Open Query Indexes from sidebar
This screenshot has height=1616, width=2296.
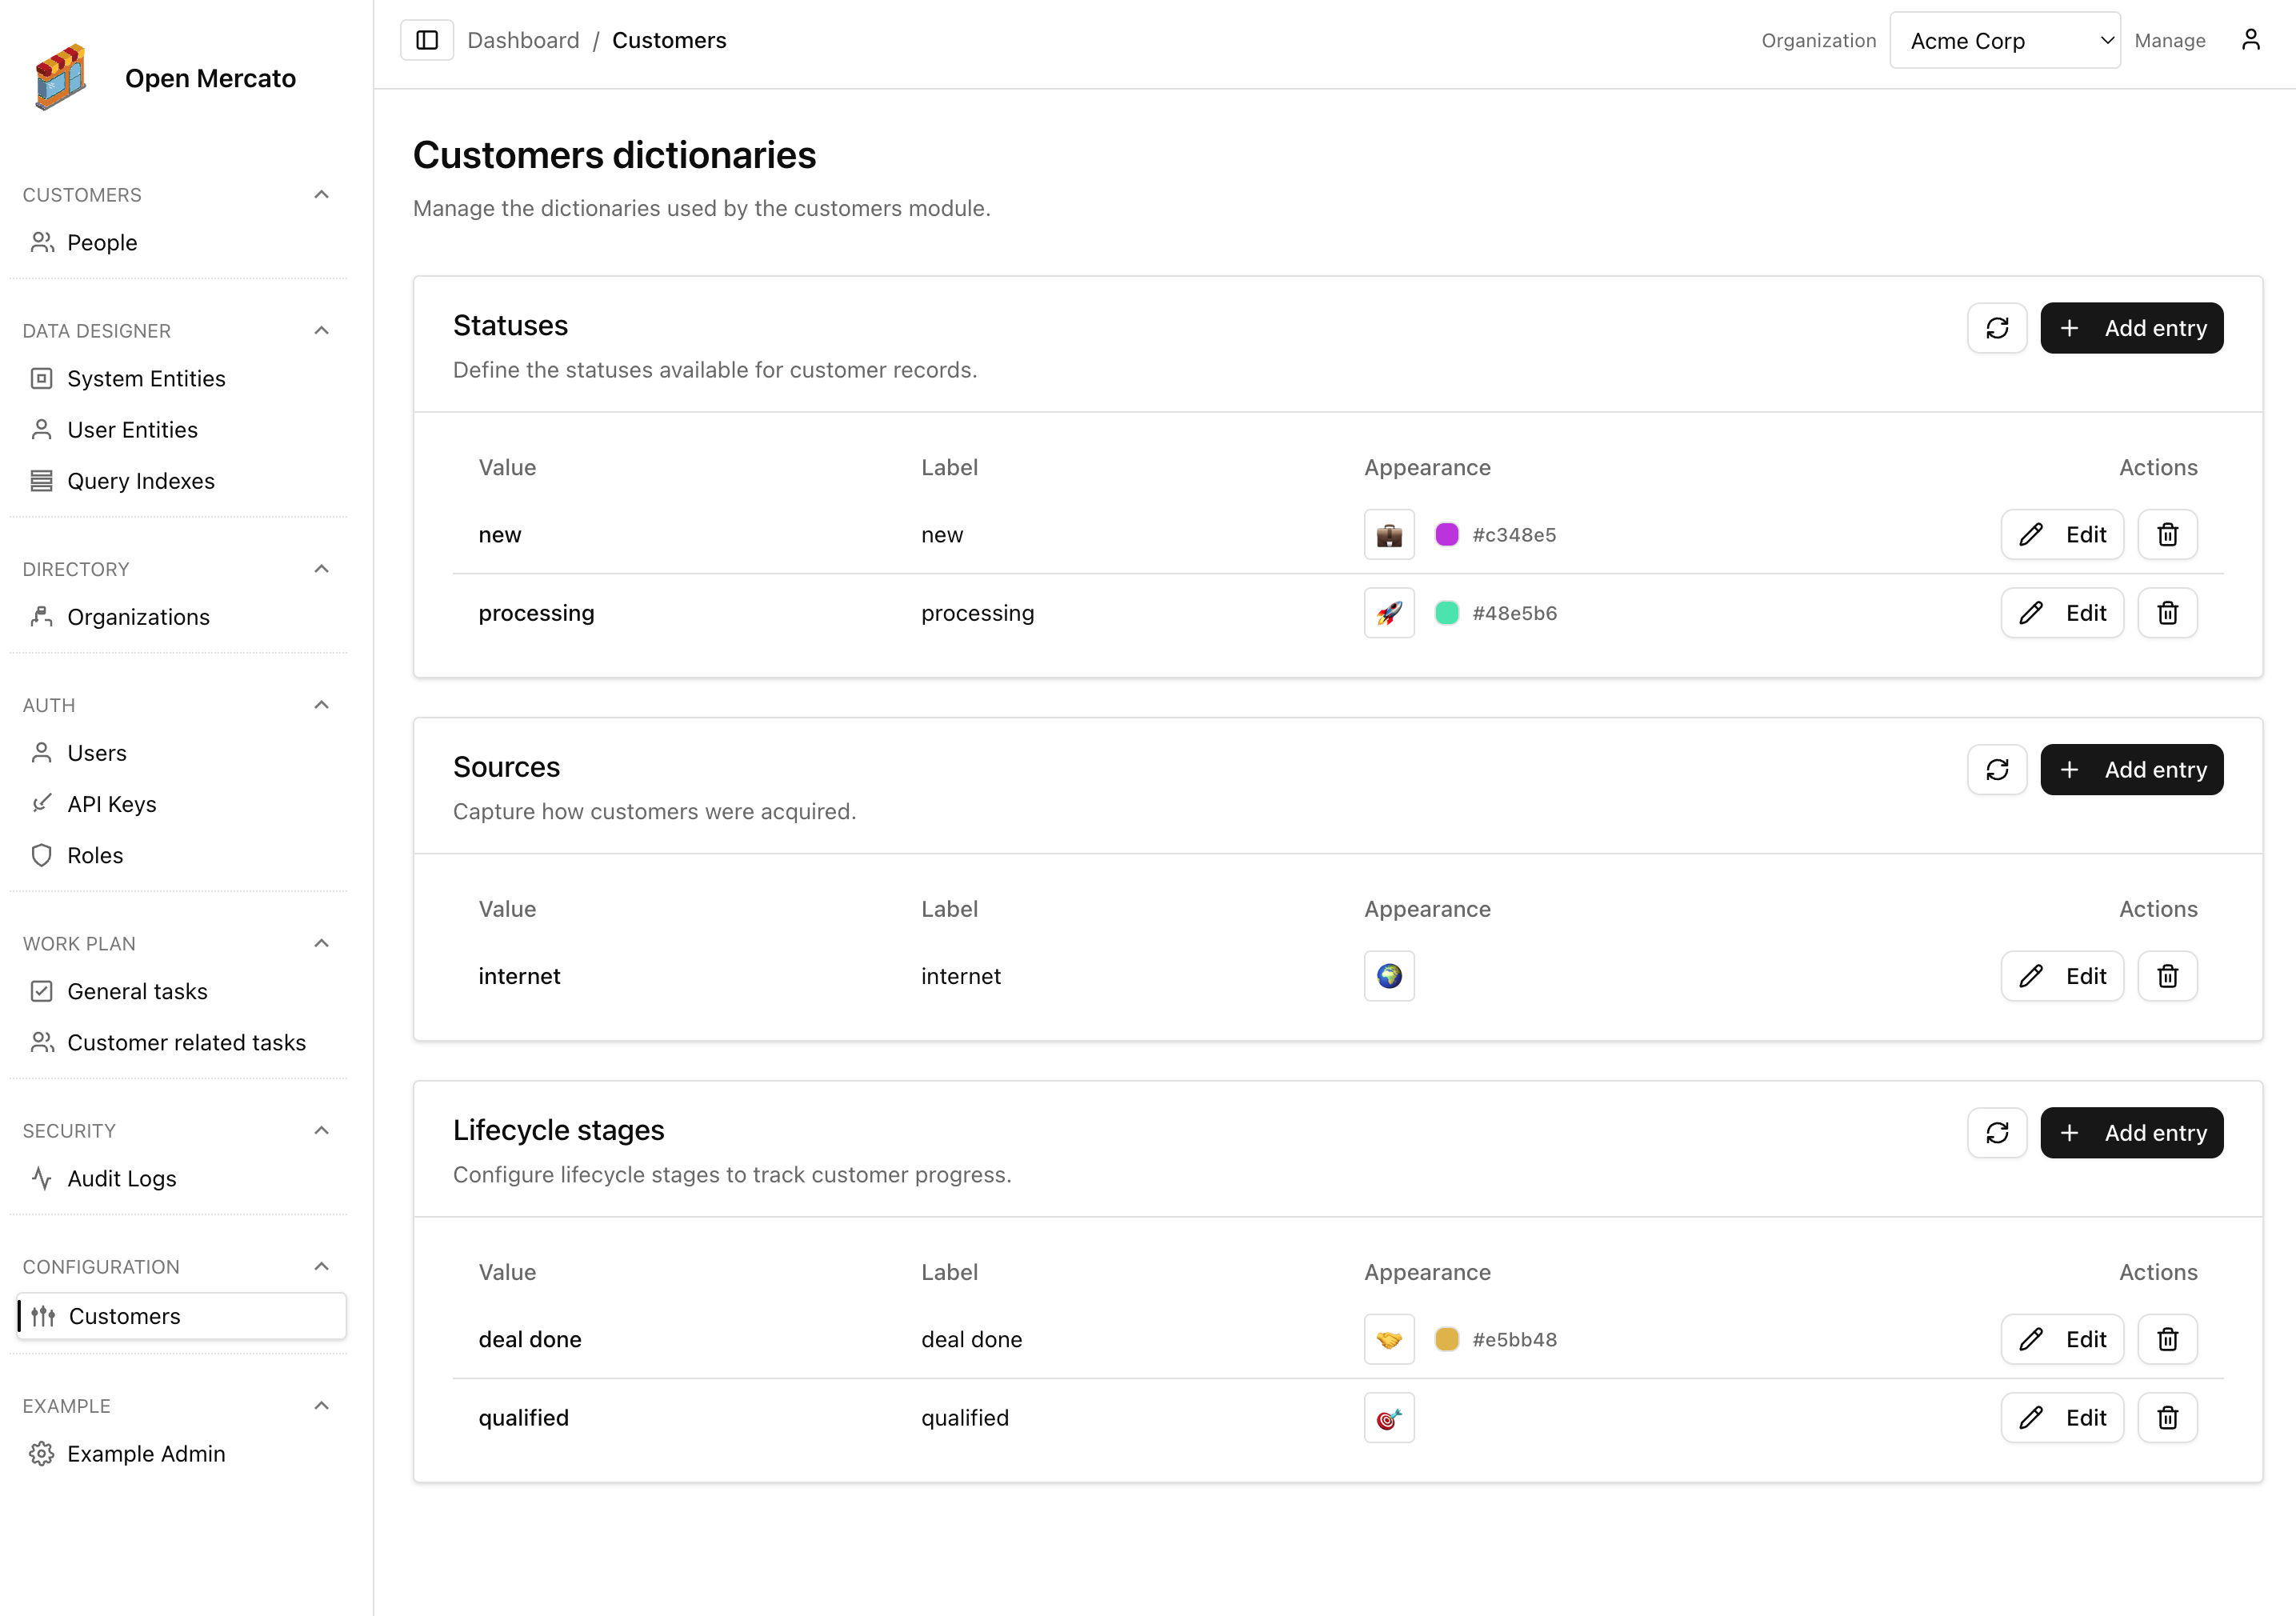click(x=141, y=481)
